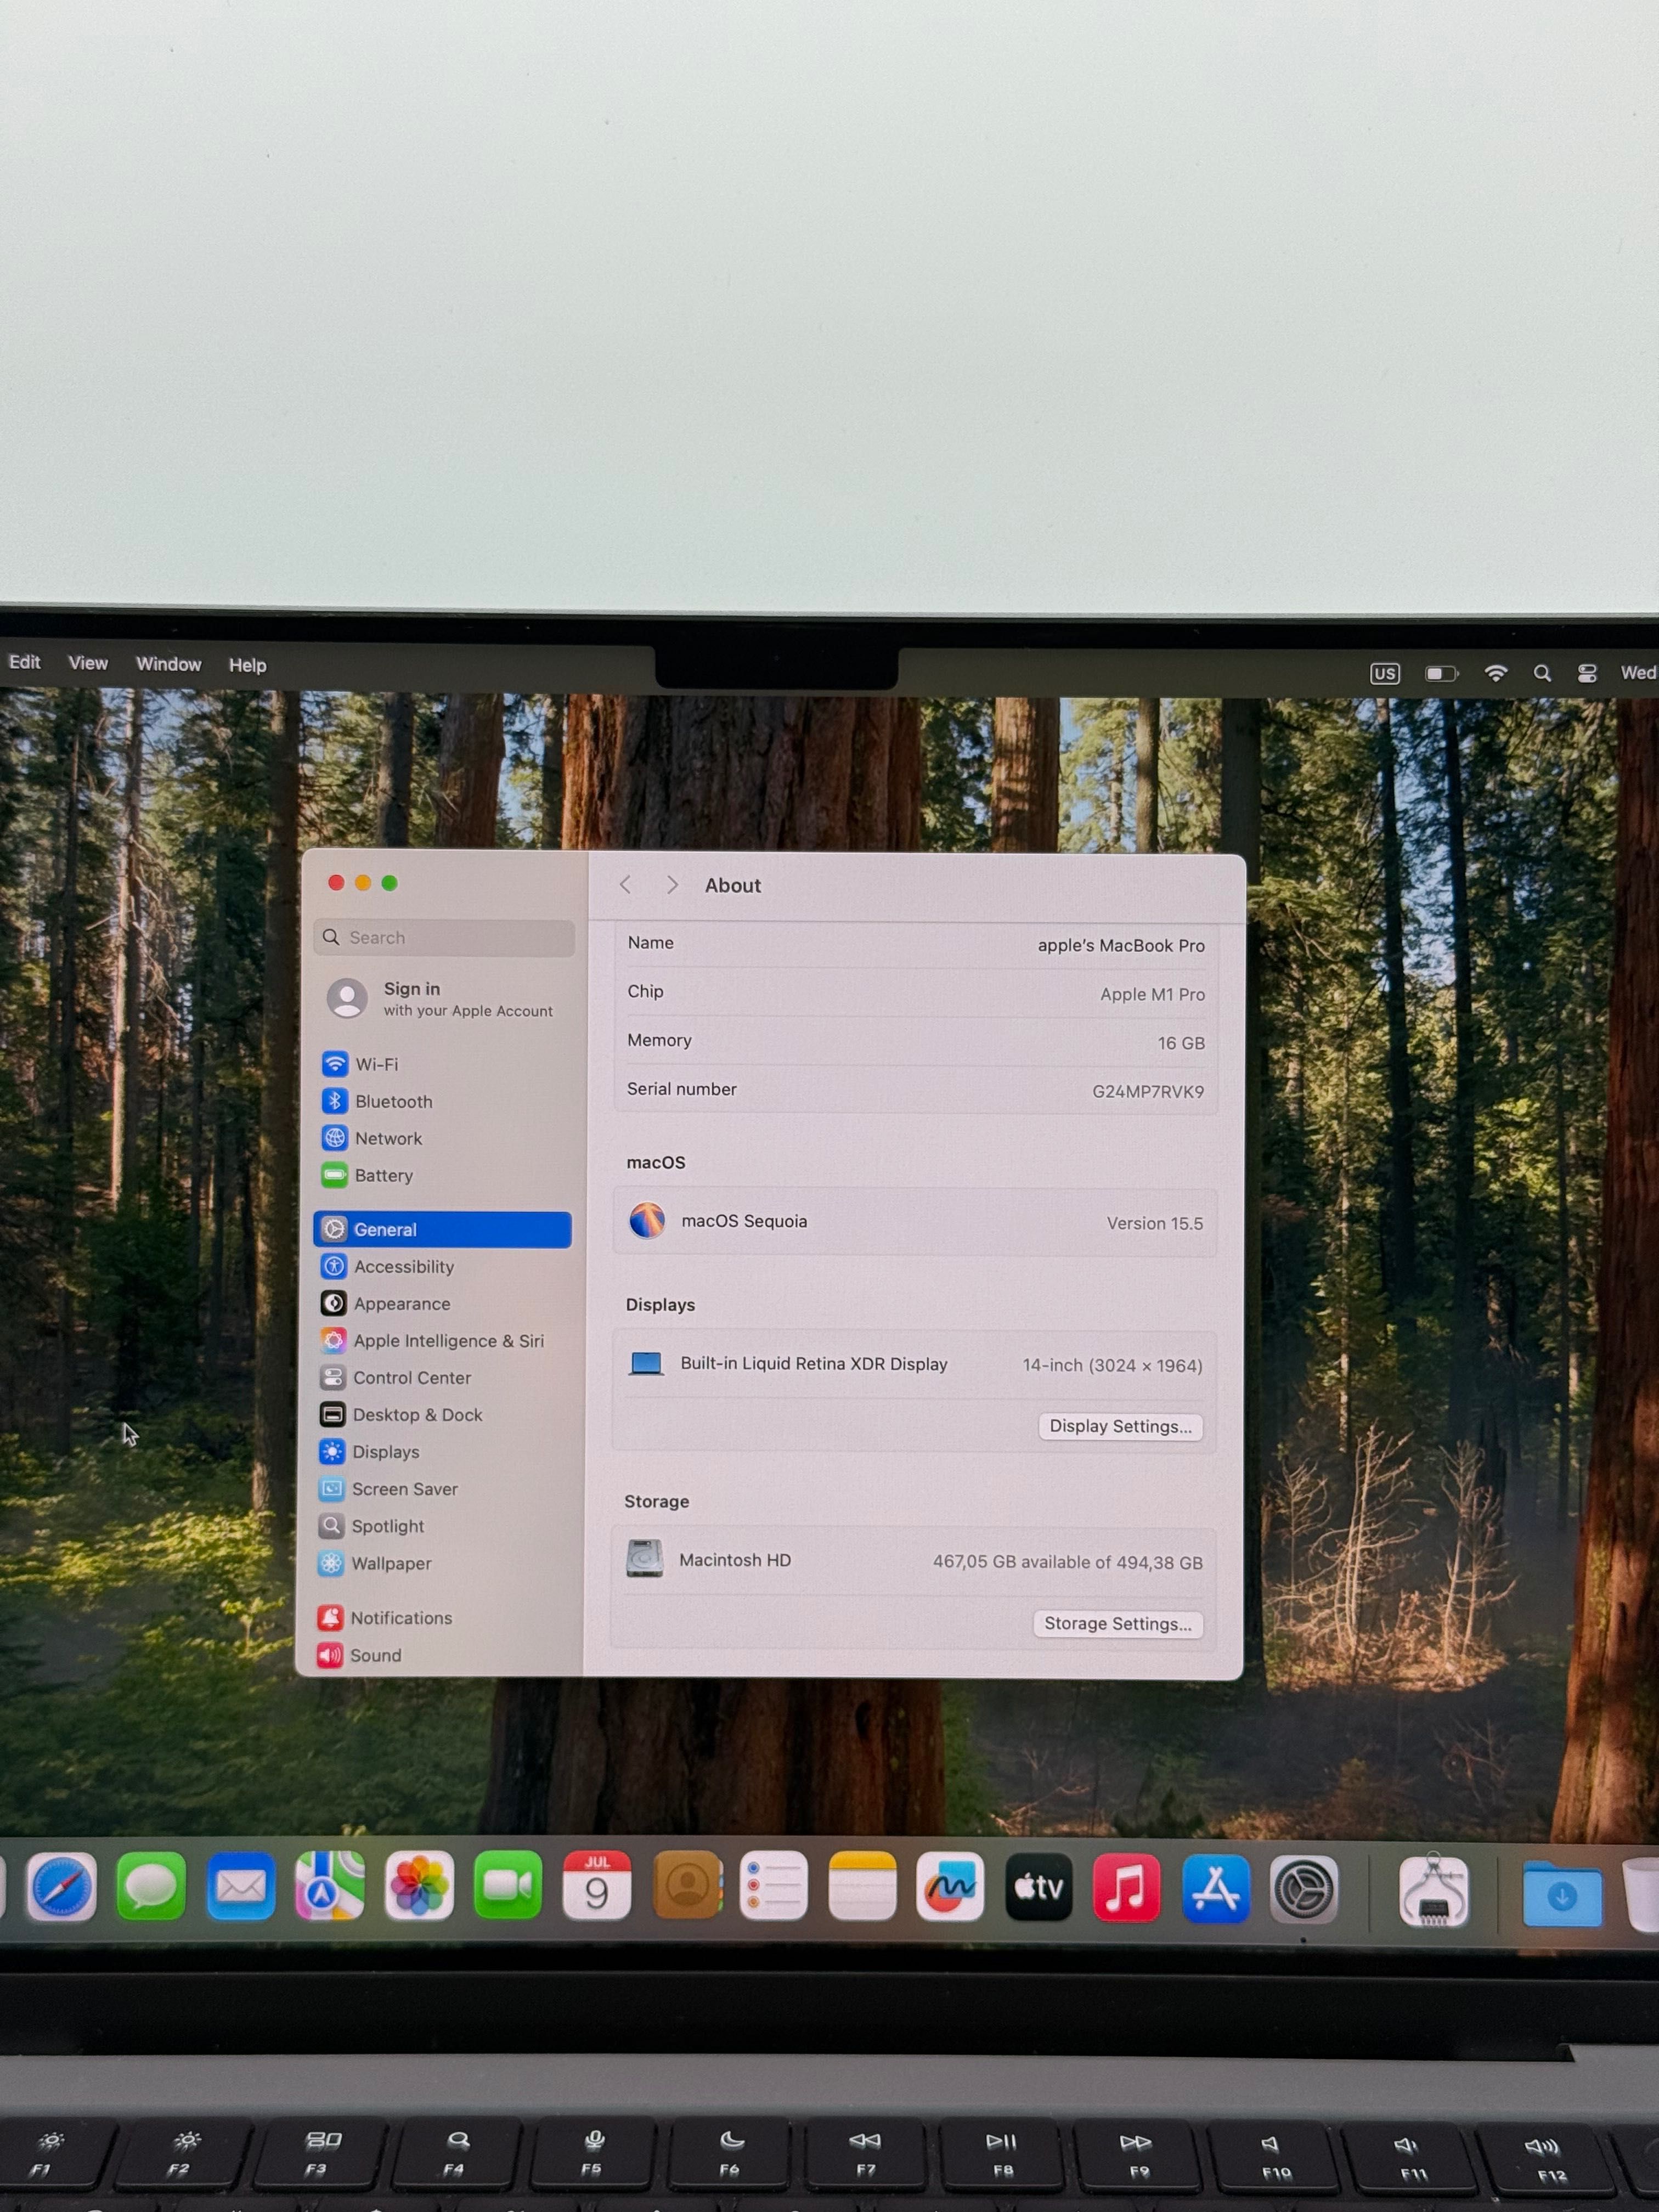Image resolution: width=1659 pixels, height=2212 pixels.
Task: Open Calendar from the Dock
Action: [x=597, y=1885]
